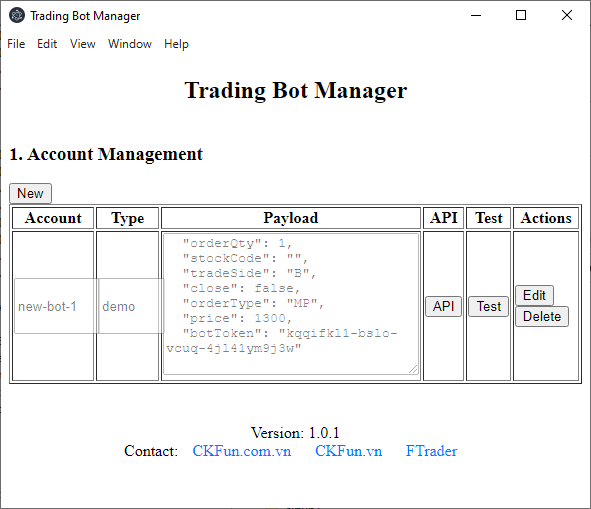591x509 pixels.
Task: Open the Help menu
Action: coord(176,44)
